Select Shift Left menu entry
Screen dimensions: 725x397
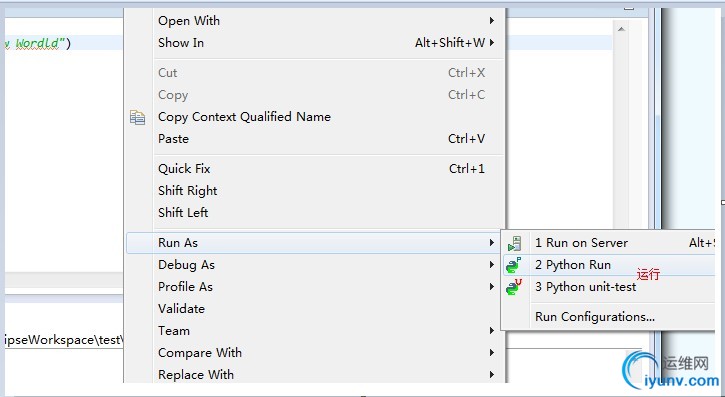[x=314, y=213]
